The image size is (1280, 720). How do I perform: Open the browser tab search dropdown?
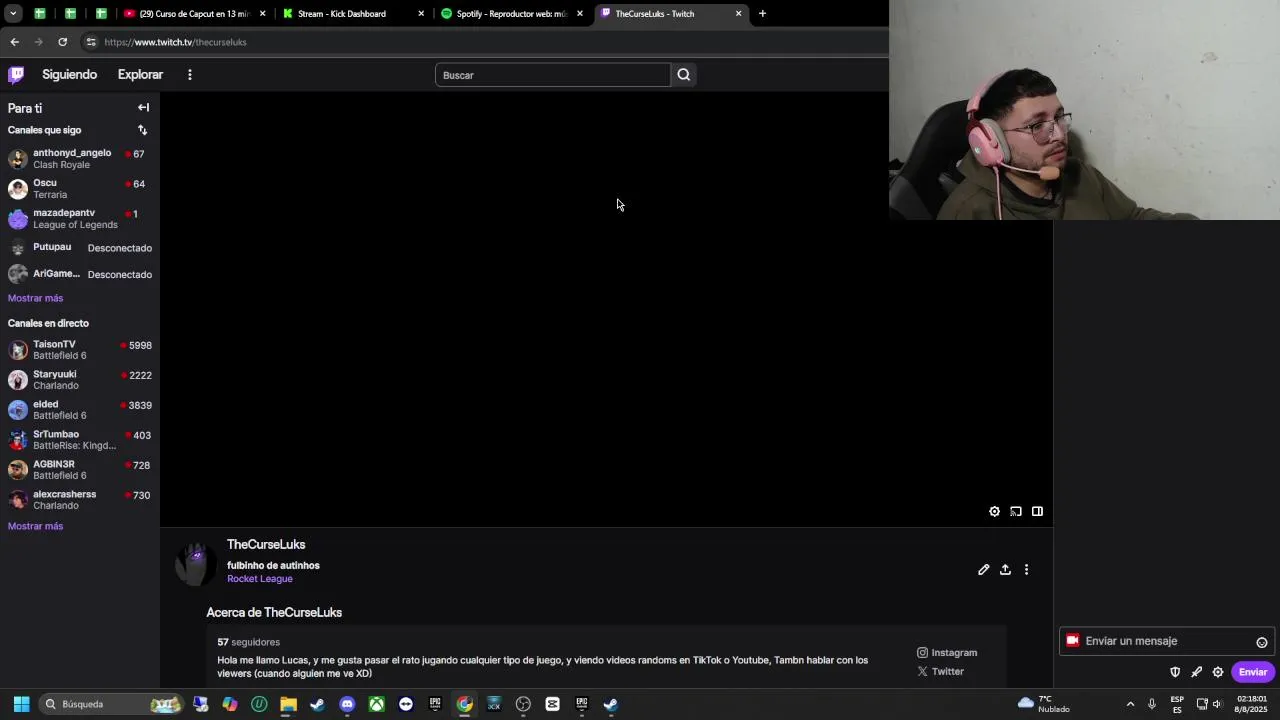click(x=13, y=14)
